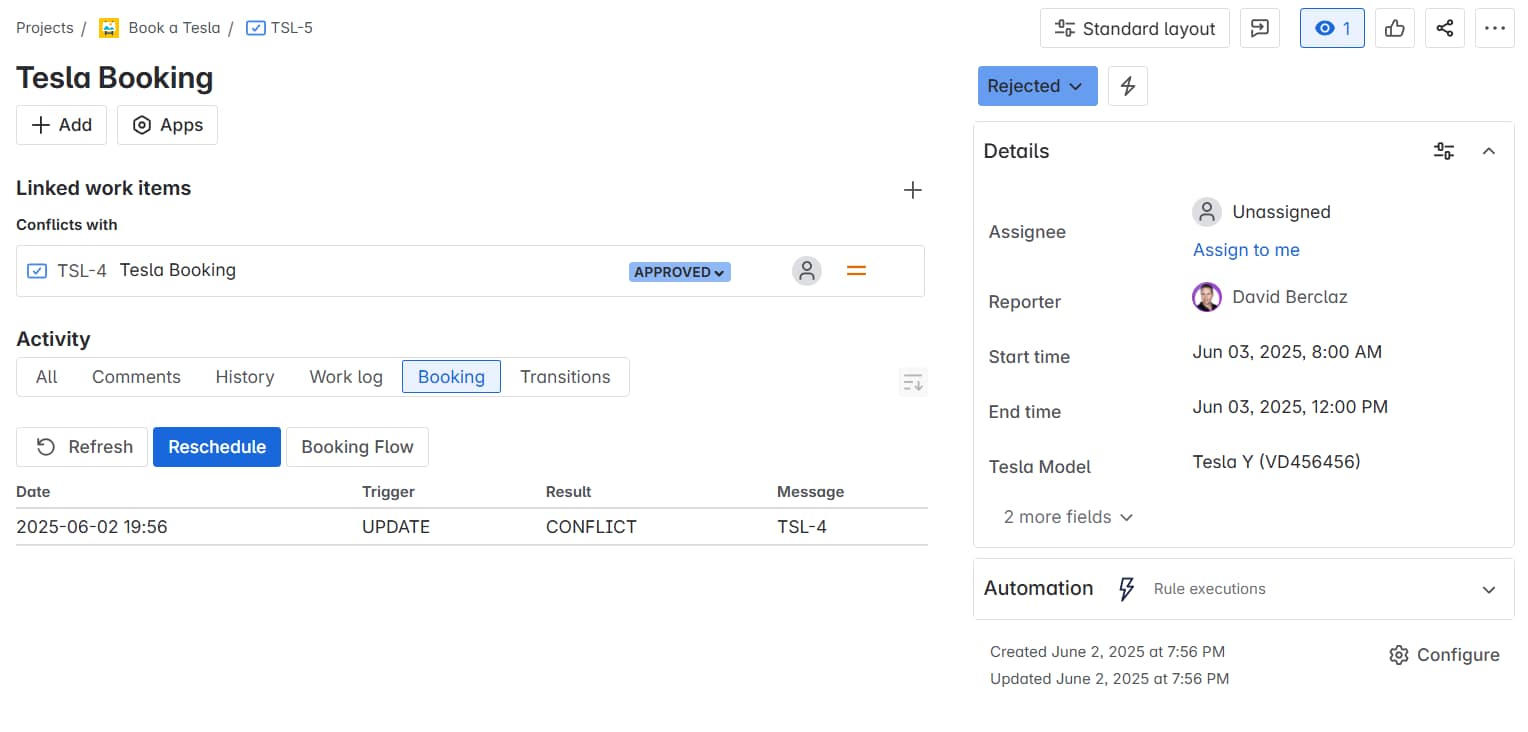The height and width of the screenshot is (732, 1528).
Task: Click the TSL-4 task checkbox icon
Action: tap(37, 270)
